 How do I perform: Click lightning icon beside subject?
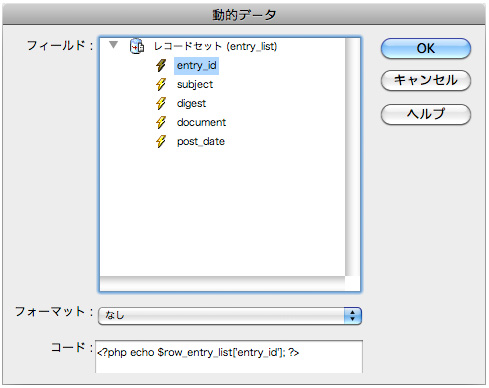tap(161, 84)
